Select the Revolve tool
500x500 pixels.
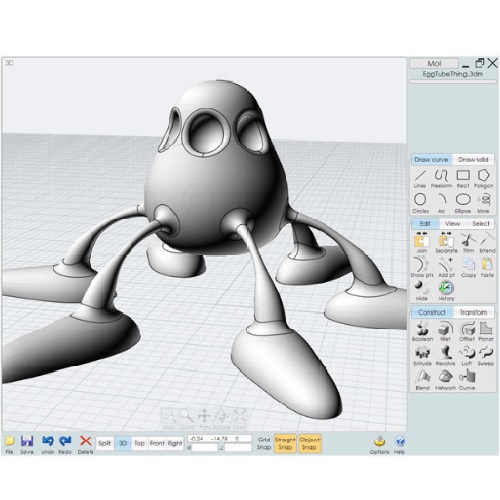445,356
